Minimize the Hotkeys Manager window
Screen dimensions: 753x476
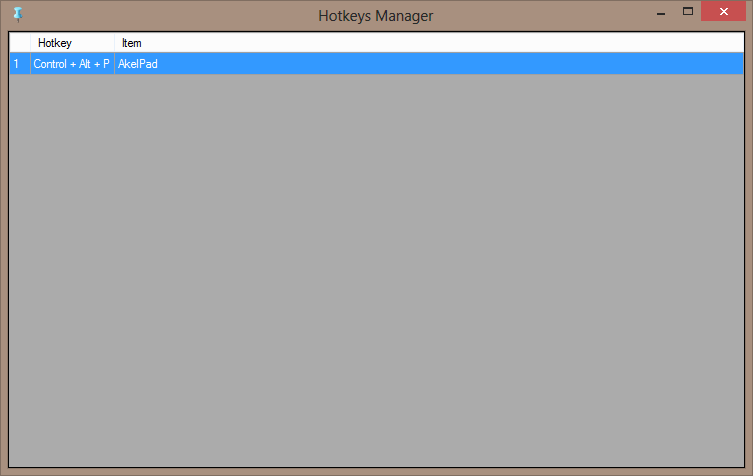tap(661, 12)
